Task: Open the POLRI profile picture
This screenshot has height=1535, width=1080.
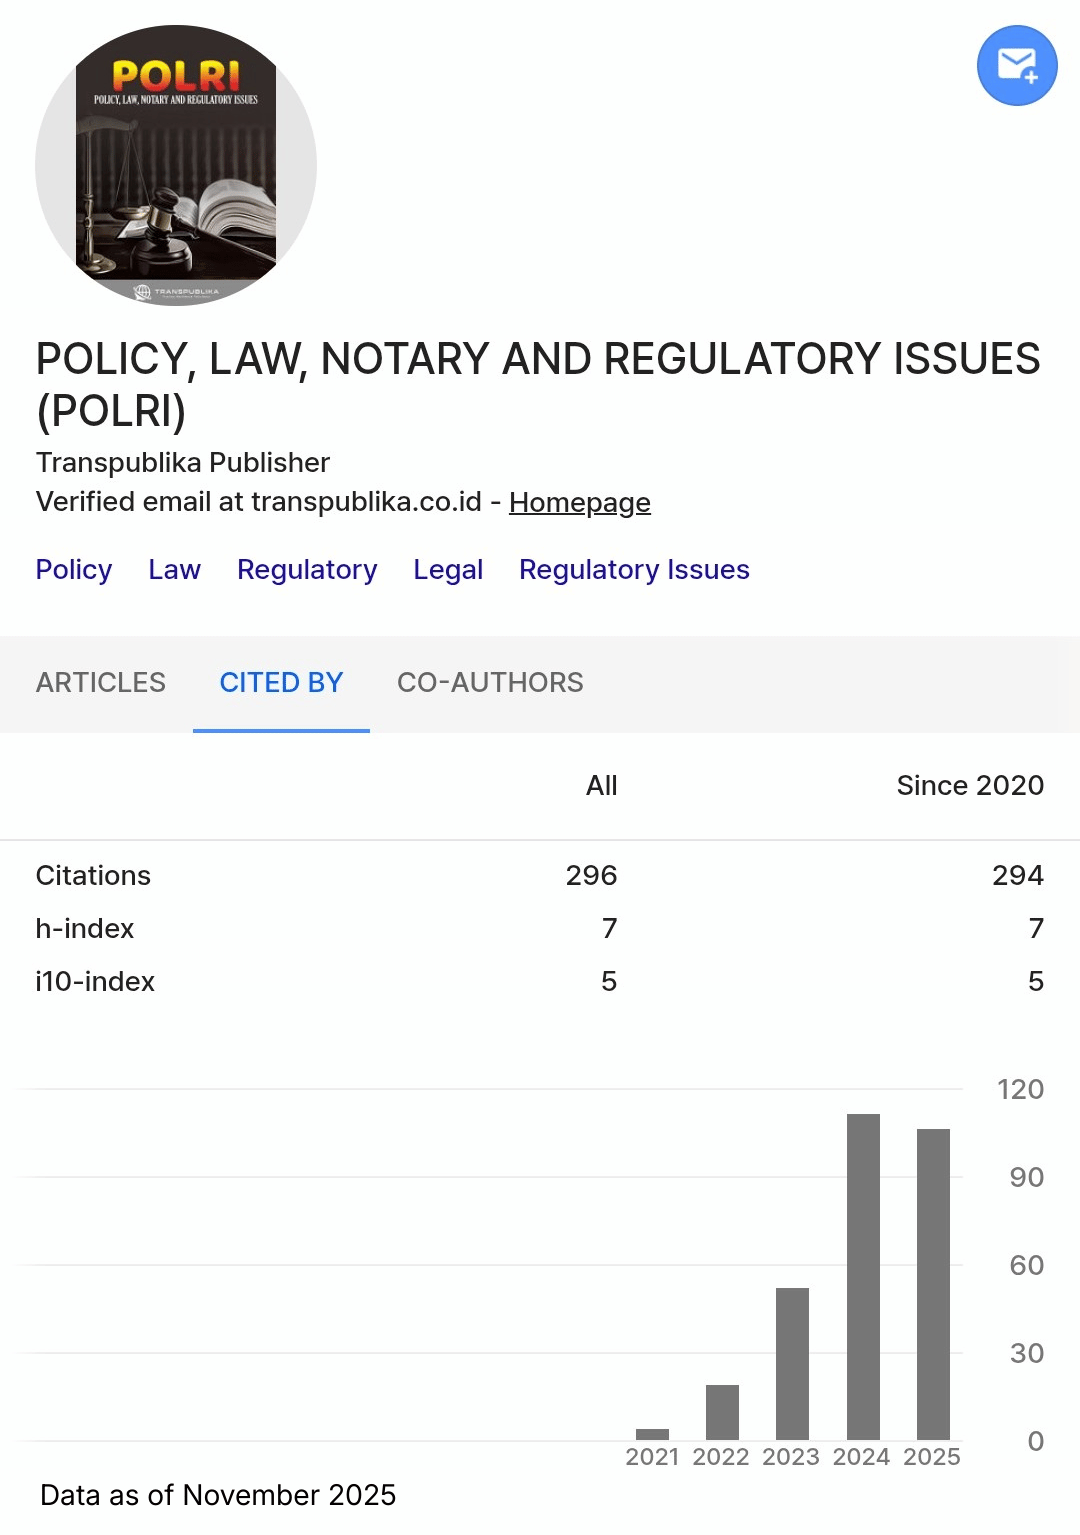Action: (176, 165)
